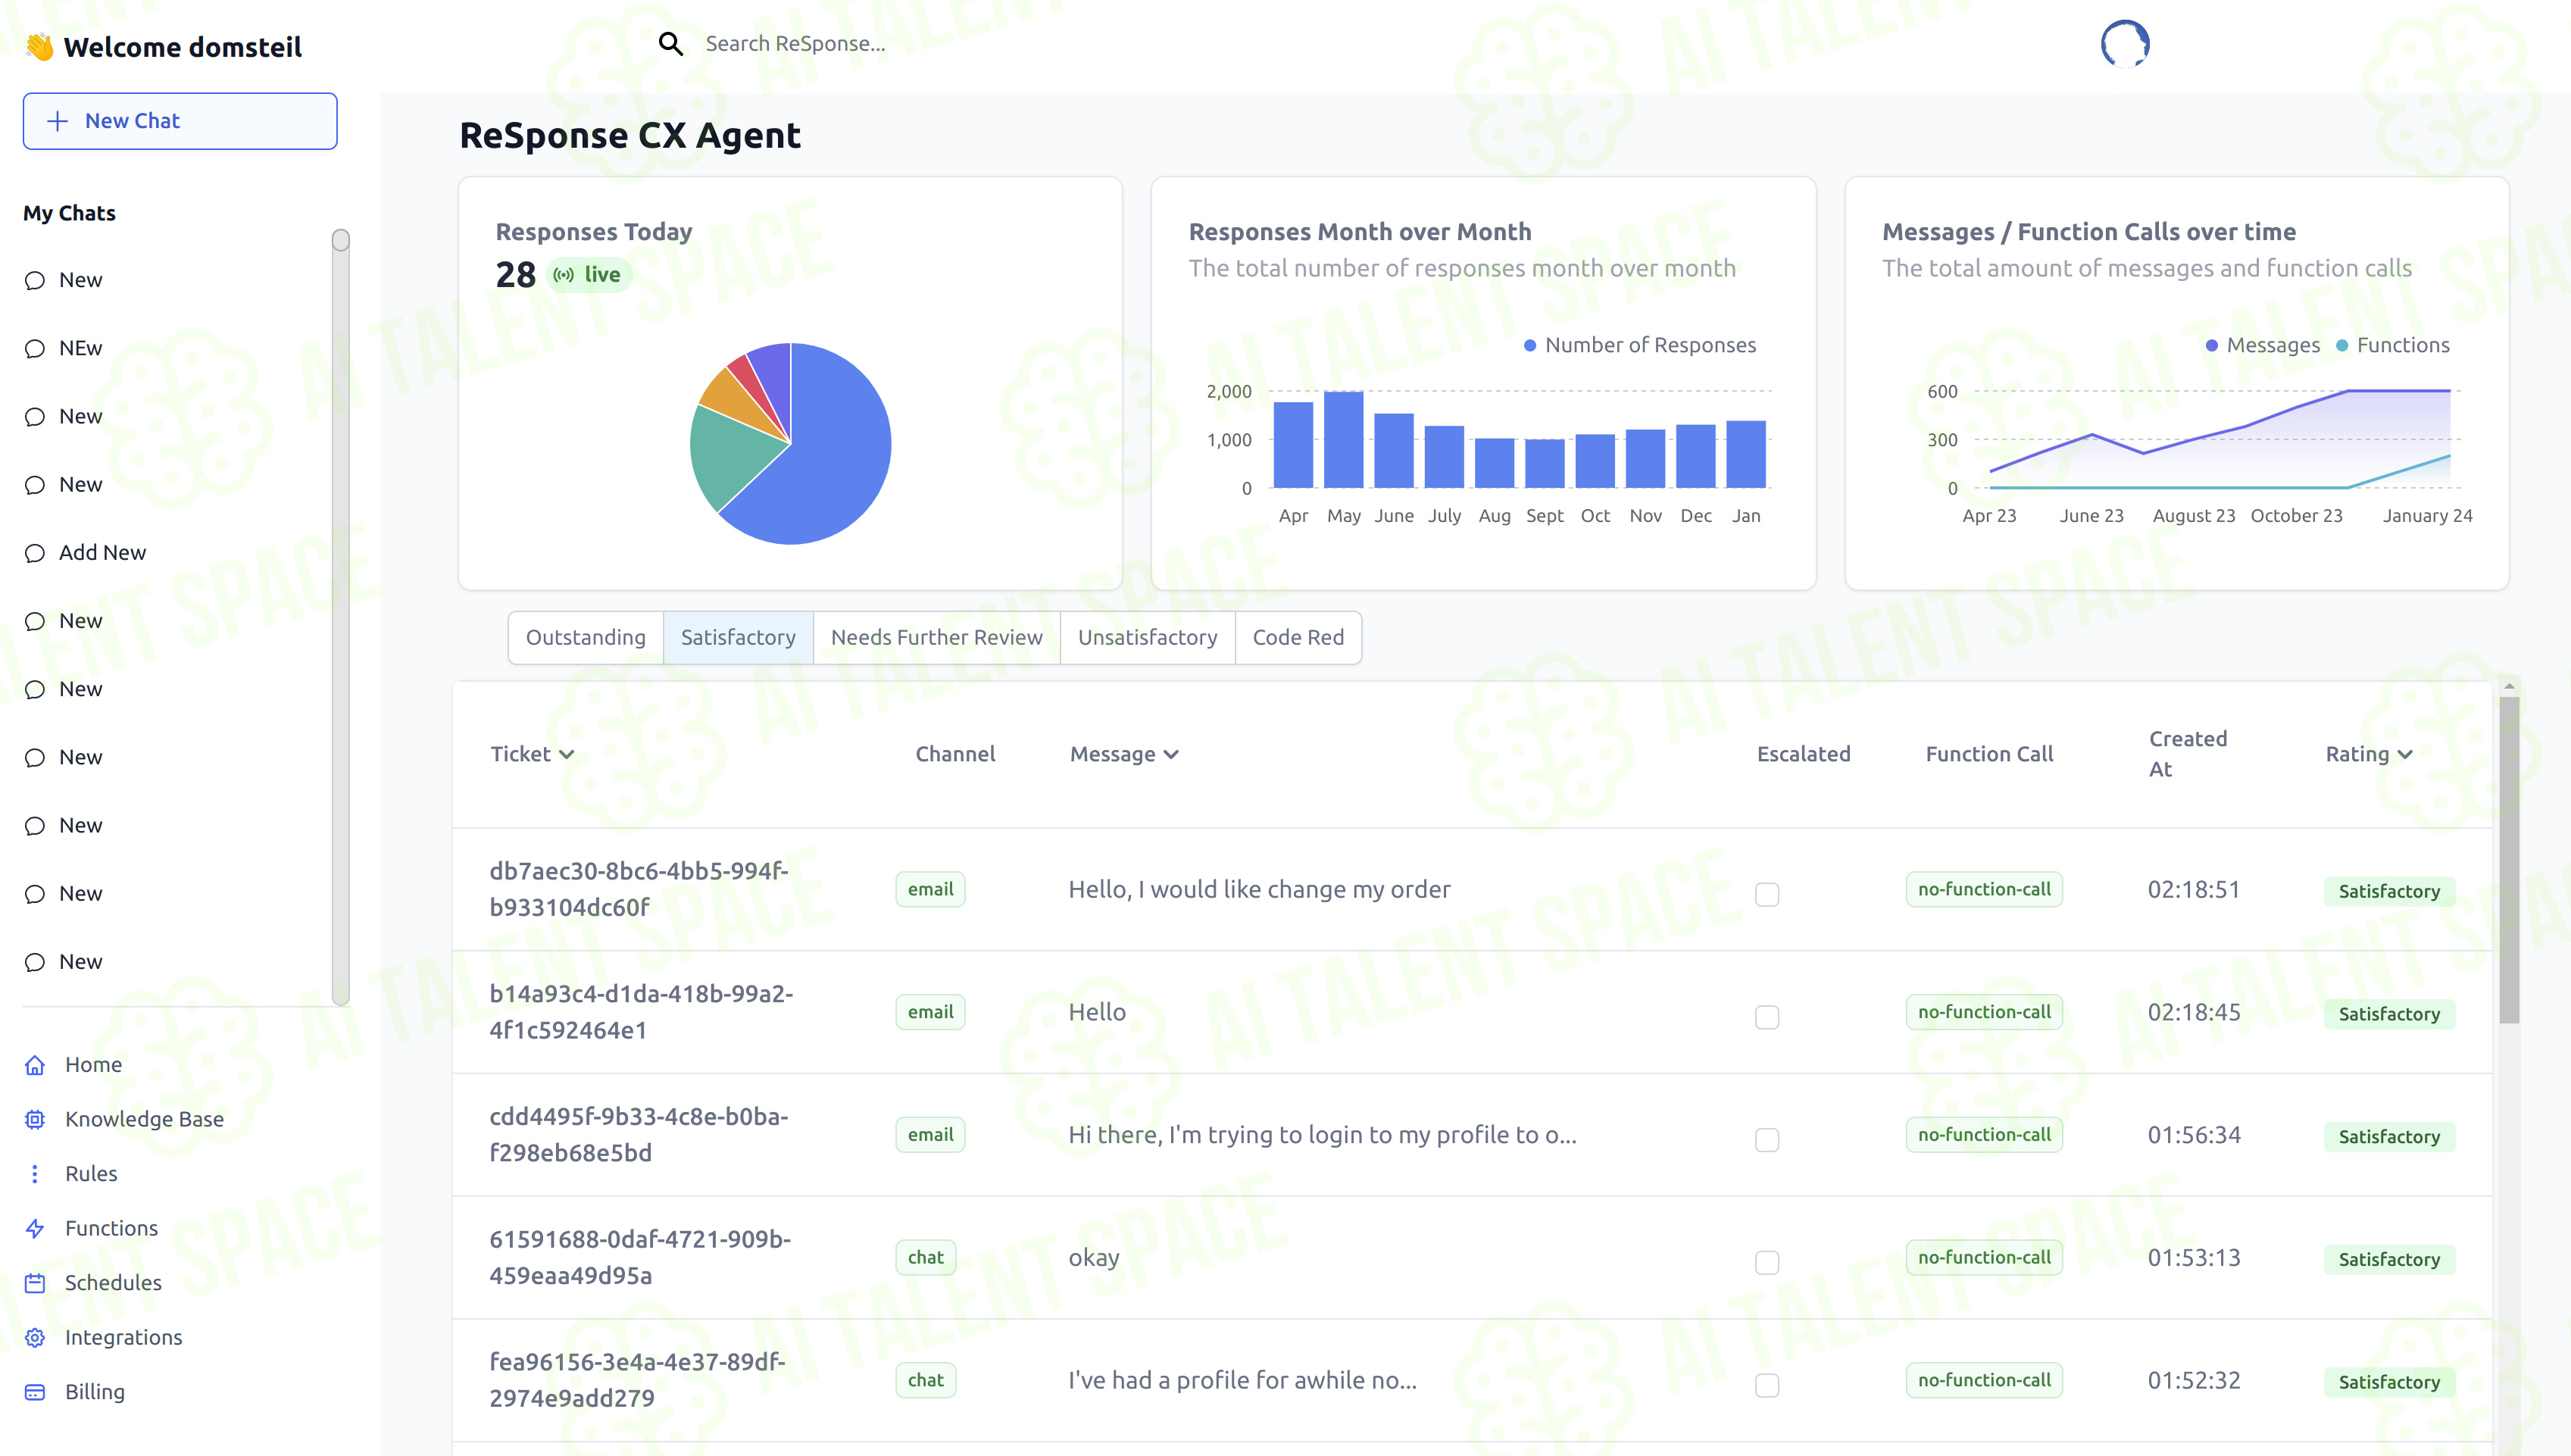The image size is (2571, 1456).
Task: Click the Integrations gear icon
Action: 35,1337
